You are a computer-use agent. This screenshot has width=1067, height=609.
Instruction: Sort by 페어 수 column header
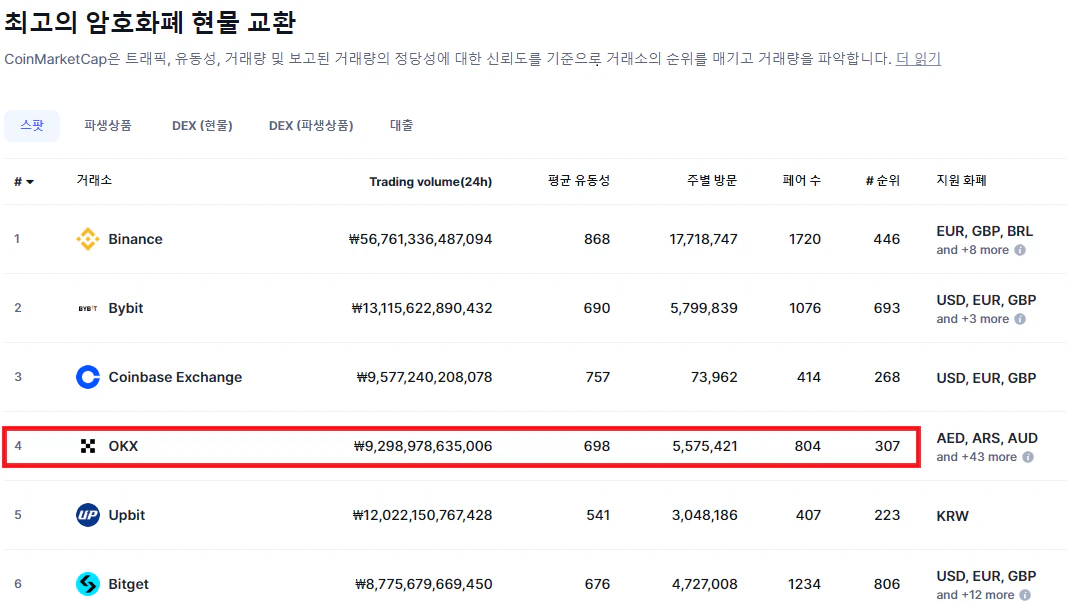coord(802,180)
